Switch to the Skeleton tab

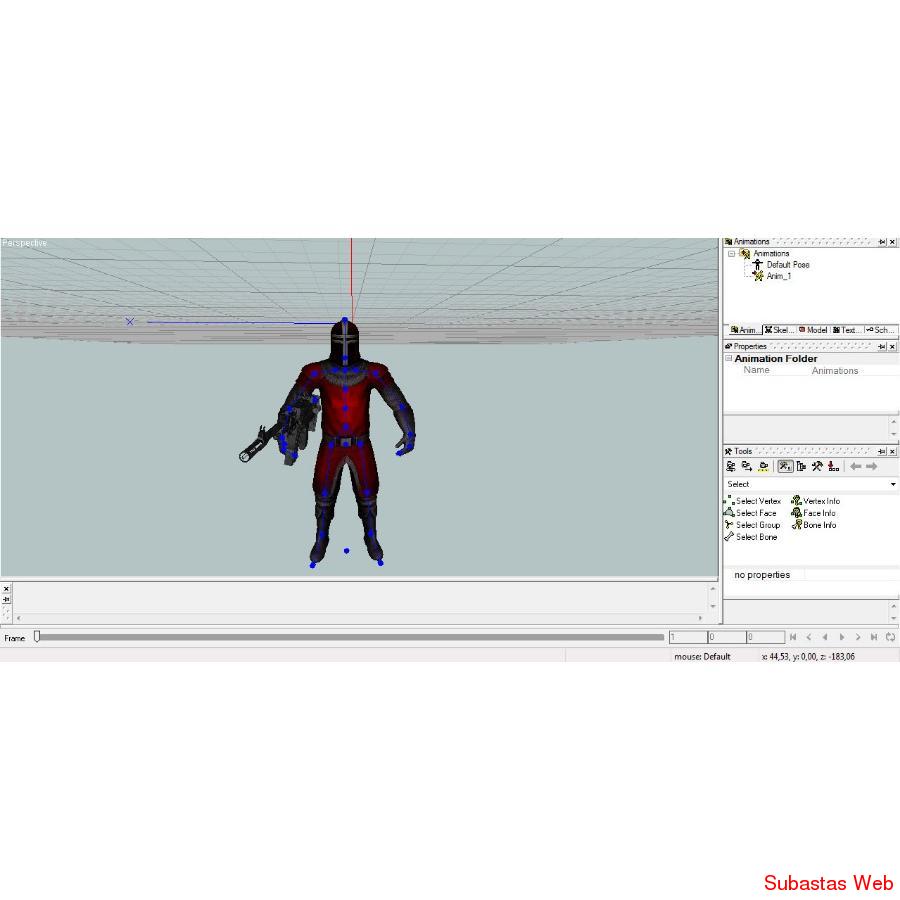click(779, 330)
